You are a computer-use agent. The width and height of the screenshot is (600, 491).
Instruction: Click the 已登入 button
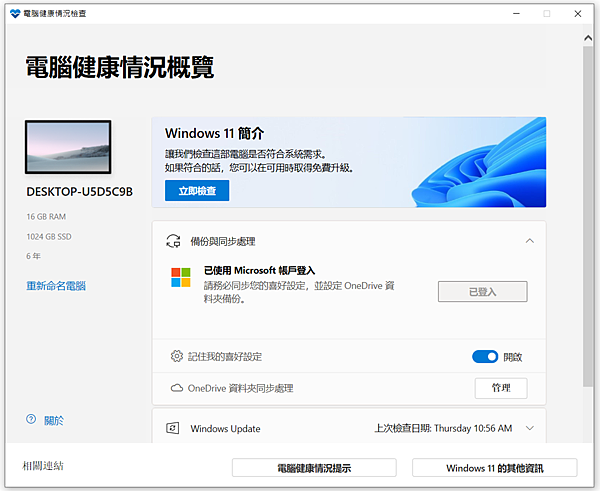[x=483, y=292]
